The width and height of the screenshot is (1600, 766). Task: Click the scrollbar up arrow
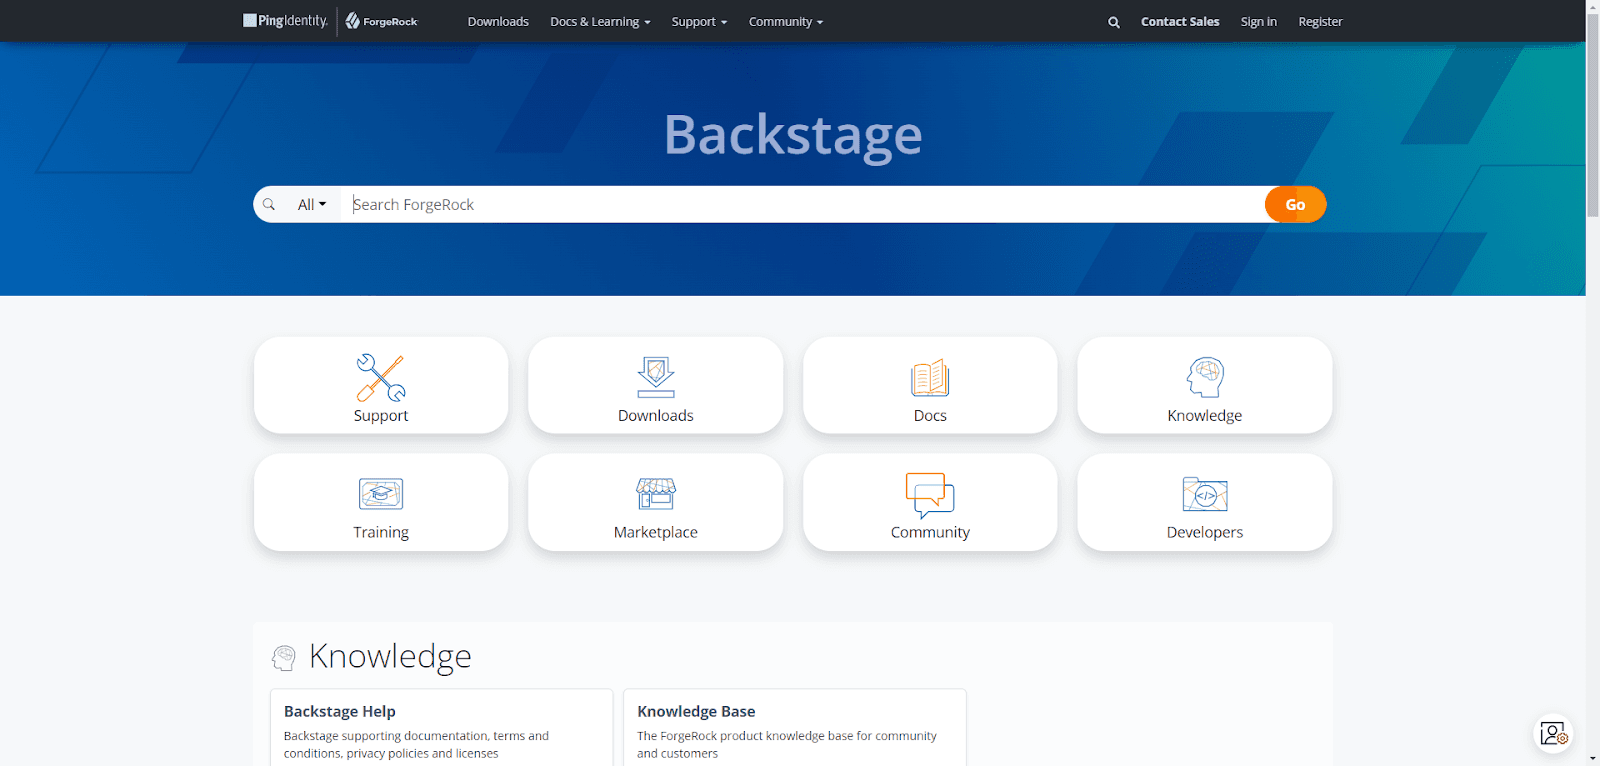coord(1593,6)
